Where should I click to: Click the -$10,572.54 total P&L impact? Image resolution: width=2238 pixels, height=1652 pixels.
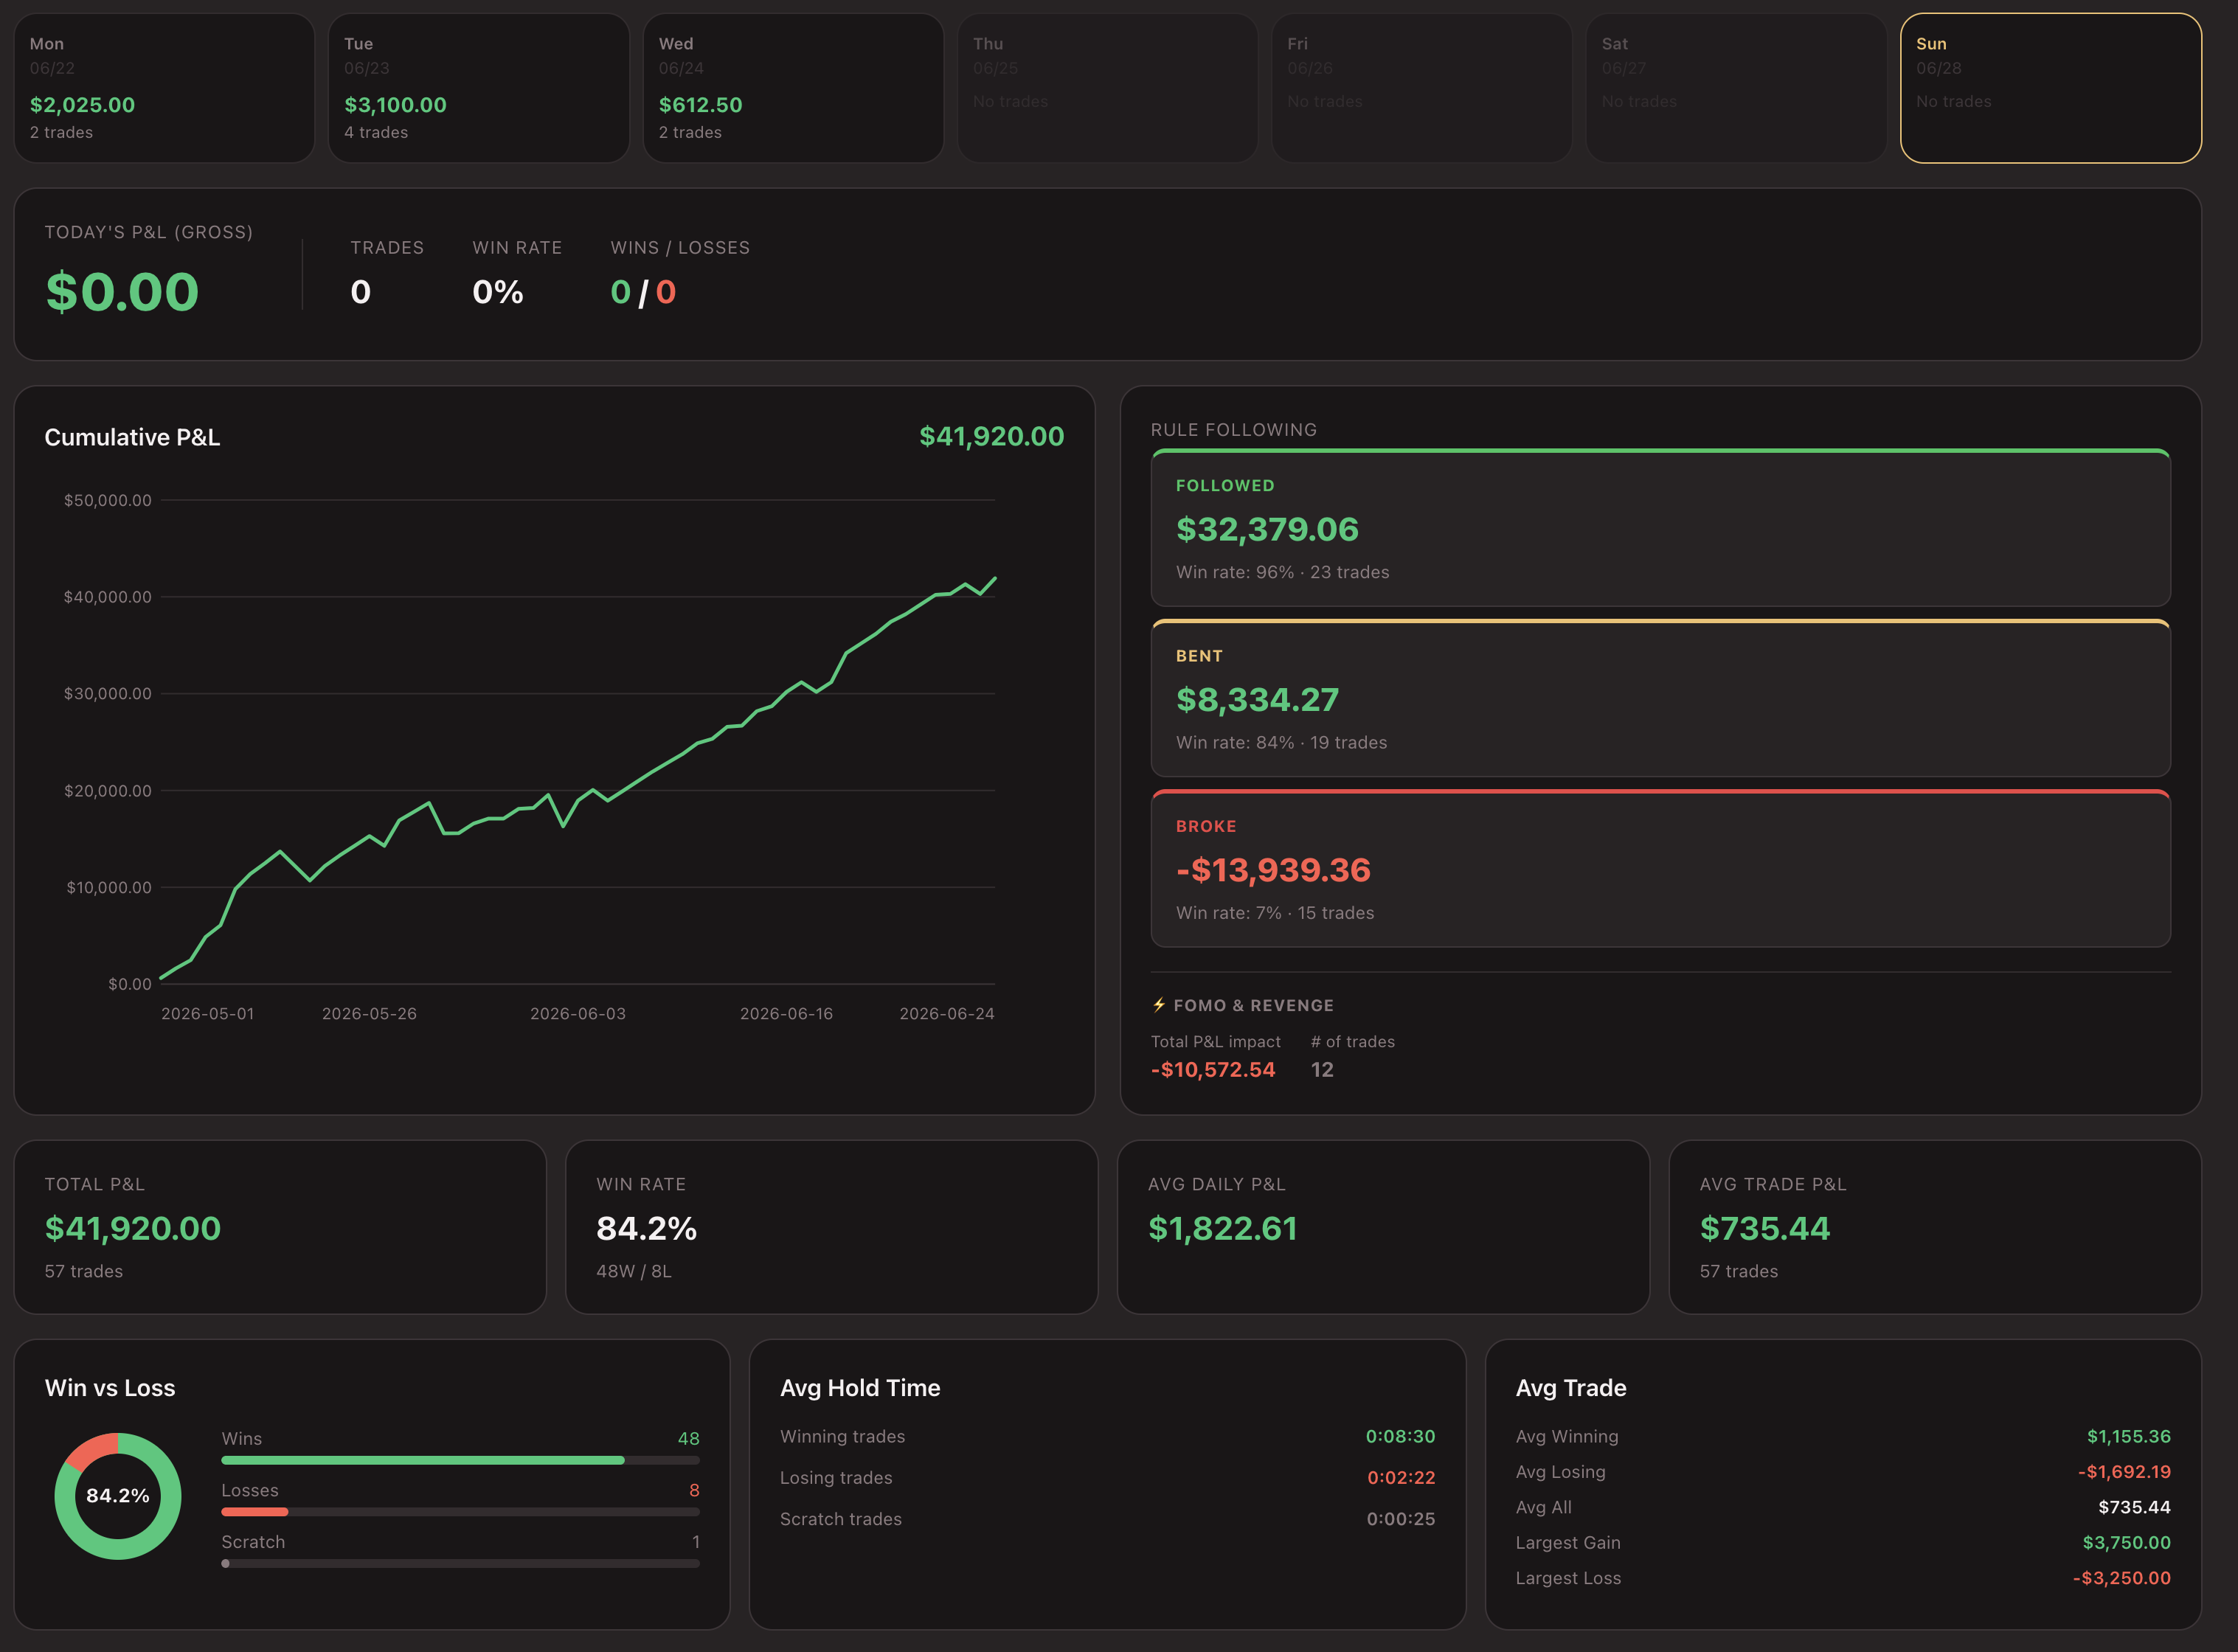tap(1213, 1070)
